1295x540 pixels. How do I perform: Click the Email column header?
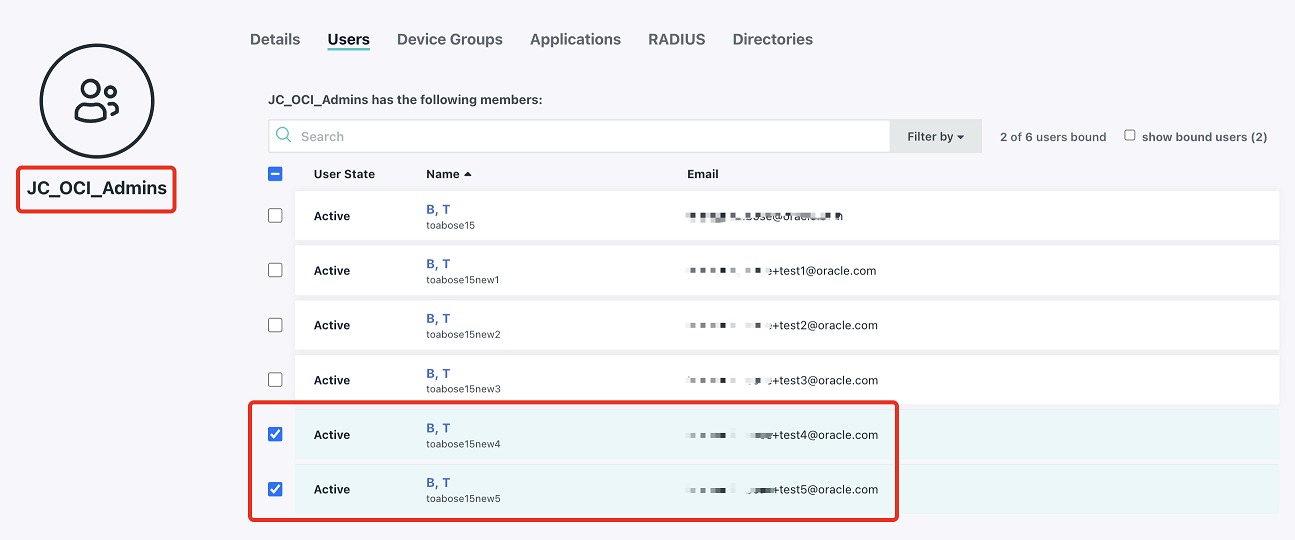click(702, 174)
